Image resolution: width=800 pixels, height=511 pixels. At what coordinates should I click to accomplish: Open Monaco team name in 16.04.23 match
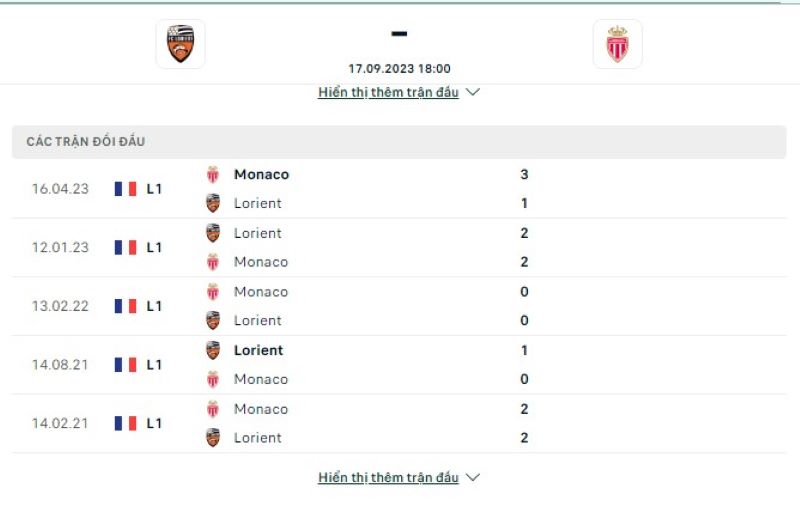[x=261, y=174]
